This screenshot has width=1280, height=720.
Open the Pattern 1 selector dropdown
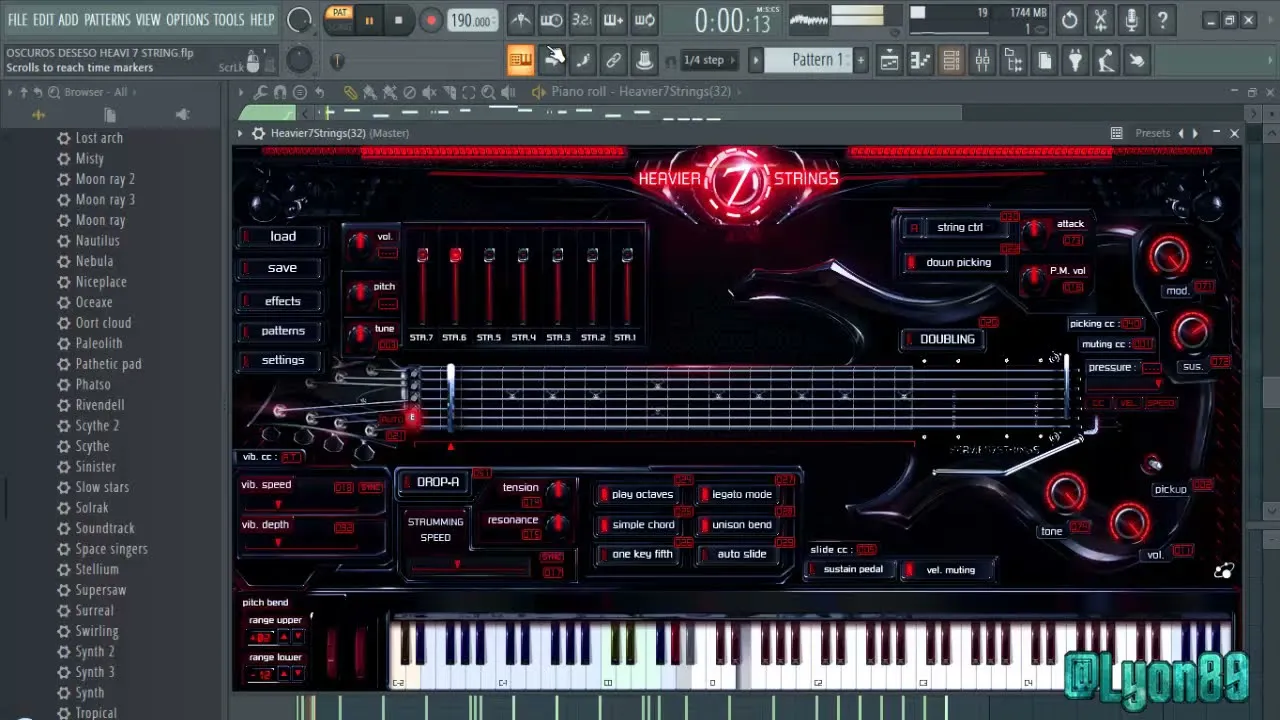tap(817, 60)
